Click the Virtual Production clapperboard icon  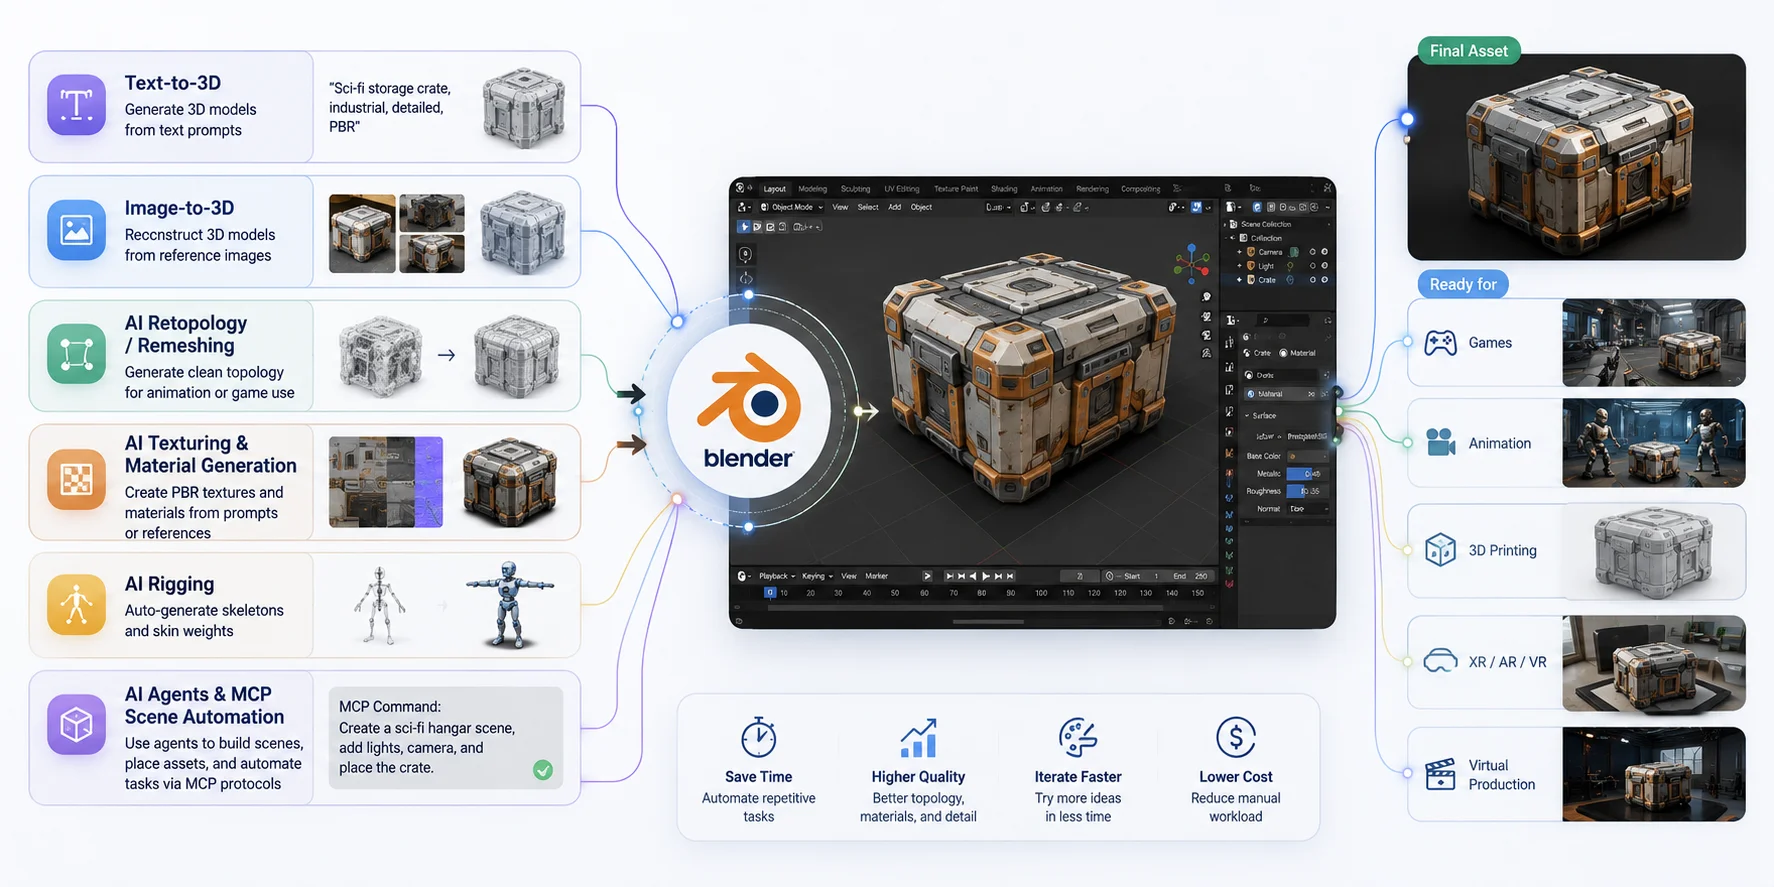tap(1440, 774)
